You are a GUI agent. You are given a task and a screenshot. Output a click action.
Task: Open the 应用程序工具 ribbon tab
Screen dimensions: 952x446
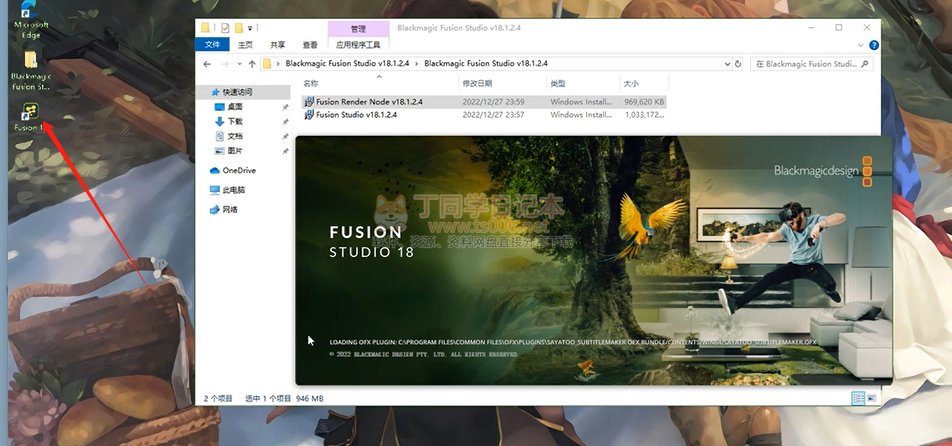(358, 44)
